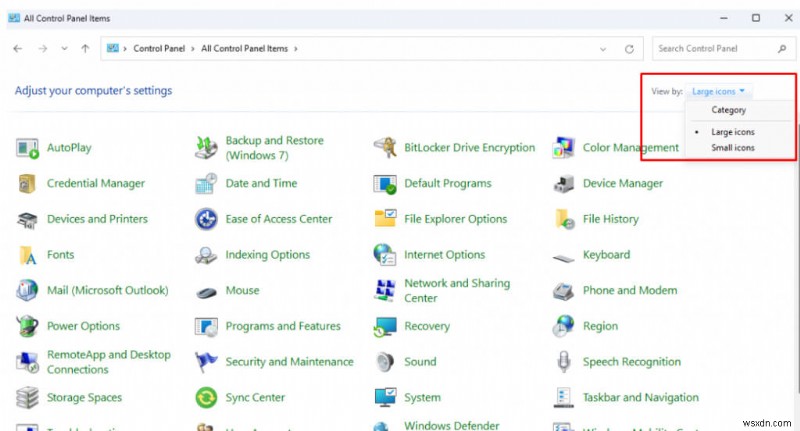
Task: Open the Devices and Printers icon
Action: pos(27,220)
